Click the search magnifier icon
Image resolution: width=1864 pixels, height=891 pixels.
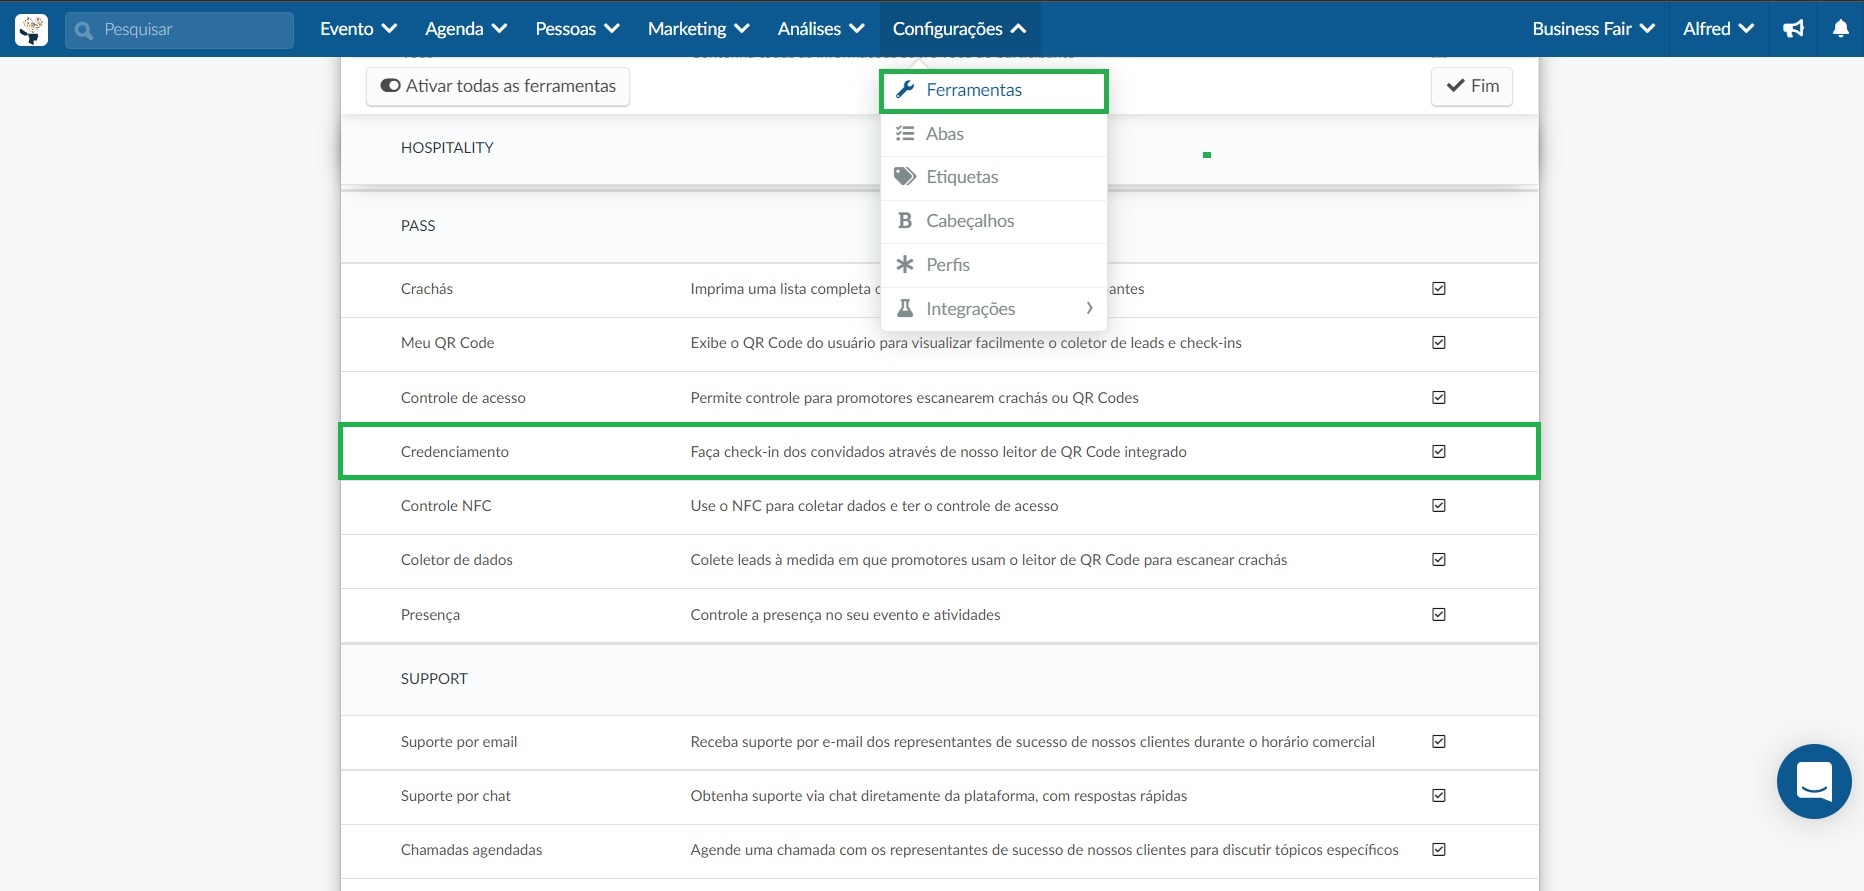(84, 30)
